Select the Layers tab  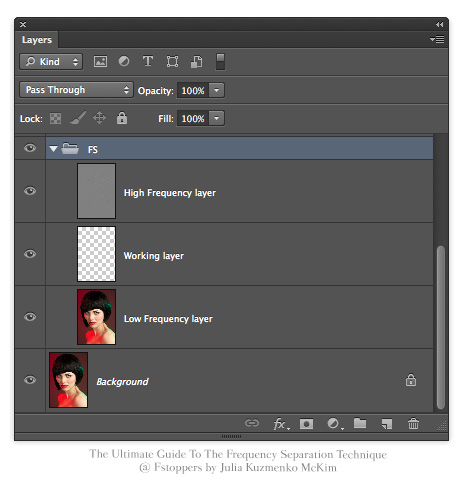point(37,40)
